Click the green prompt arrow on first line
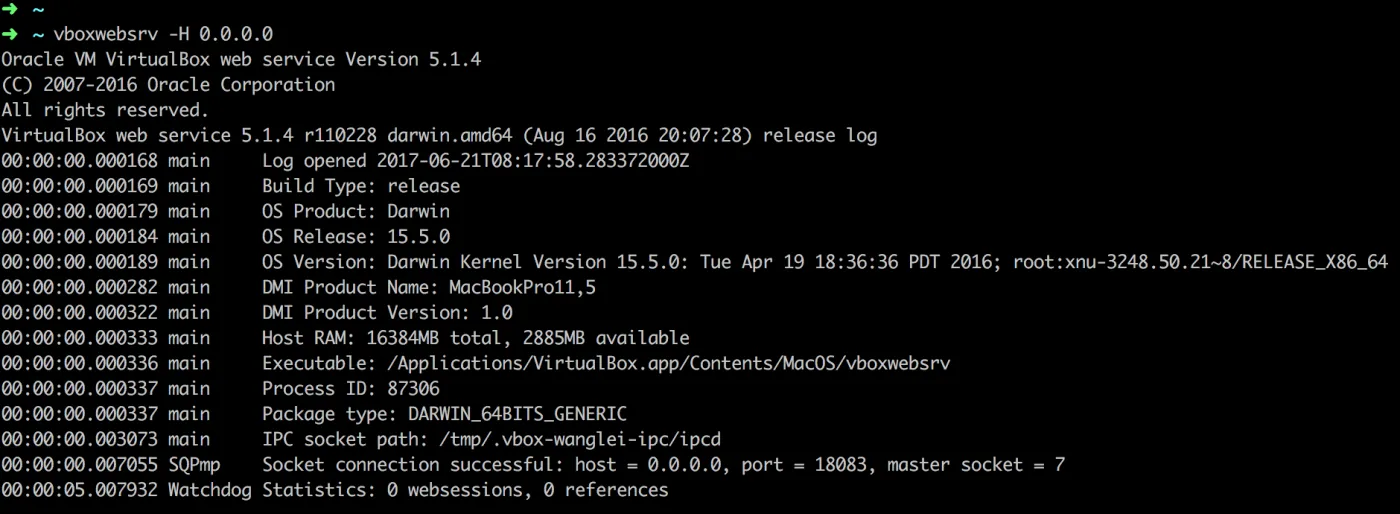The image size is (1400, 514). [9, 9]
